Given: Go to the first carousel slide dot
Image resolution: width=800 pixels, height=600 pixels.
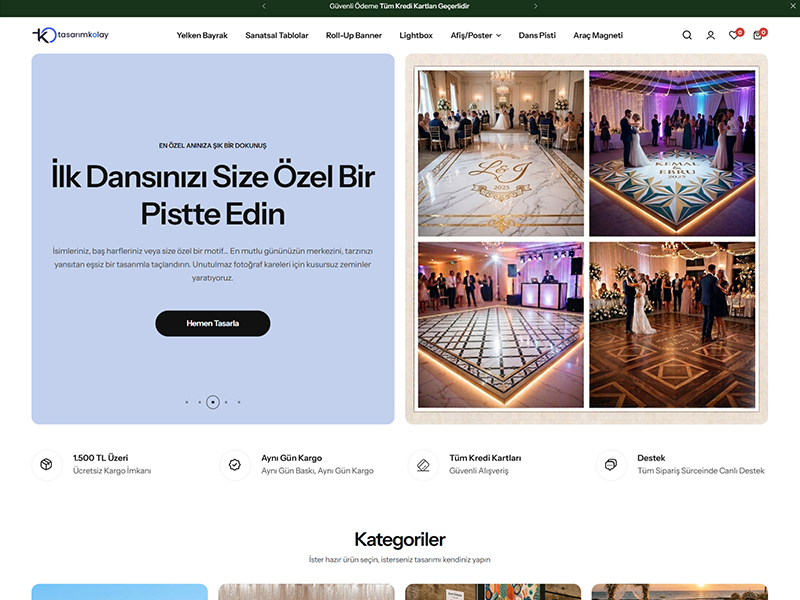Looking at the screenshot, I should click(187, 402).
